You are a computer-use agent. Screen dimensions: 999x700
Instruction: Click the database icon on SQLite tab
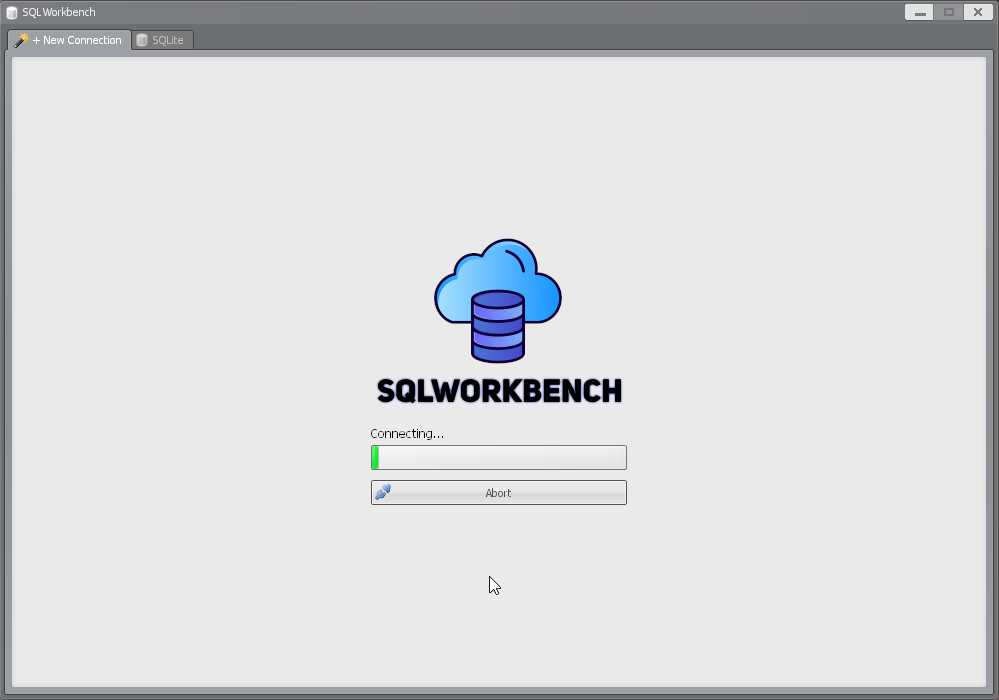(142, 40)
